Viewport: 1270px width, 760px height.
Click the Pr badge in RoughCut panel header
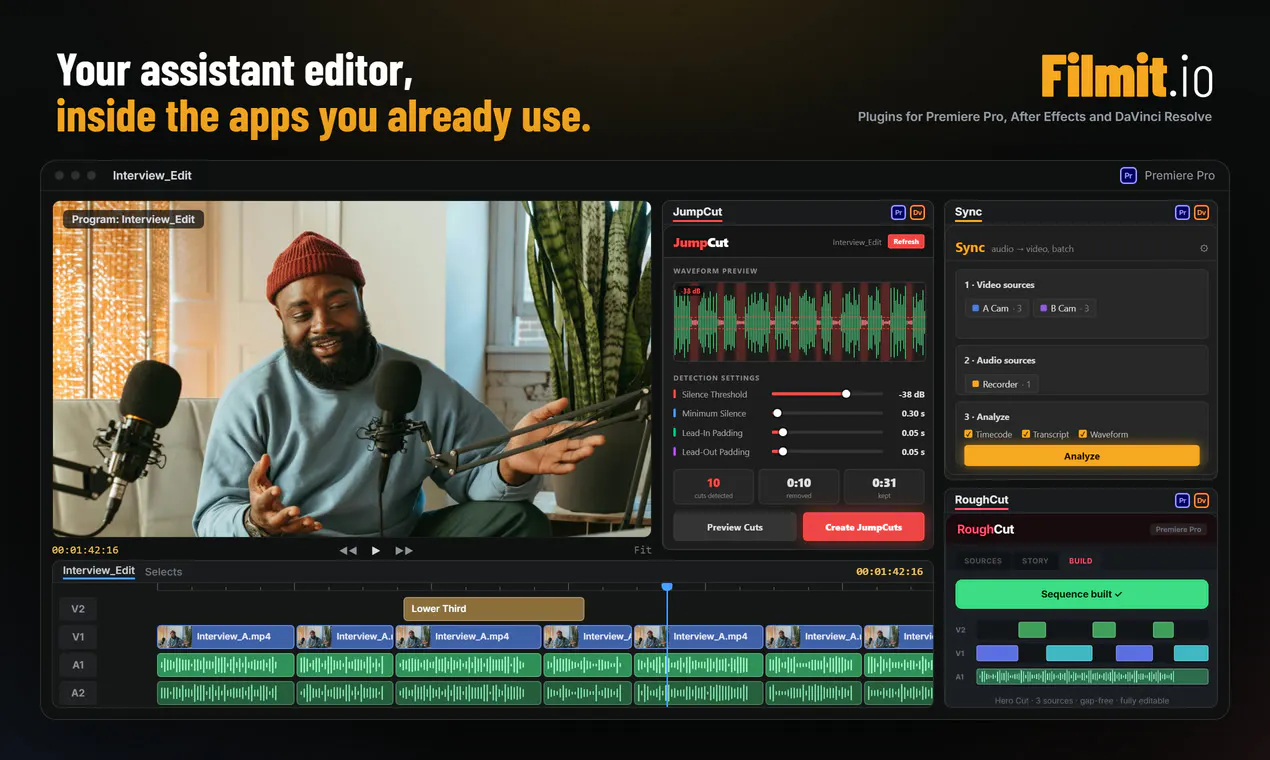(1182, 500)
